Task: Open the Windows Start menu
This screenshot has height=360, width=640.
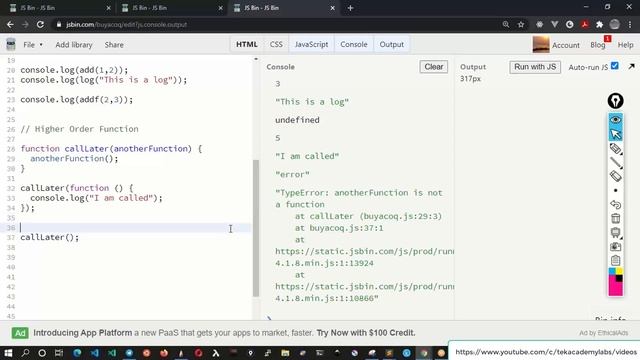Action: pos(8,353)
